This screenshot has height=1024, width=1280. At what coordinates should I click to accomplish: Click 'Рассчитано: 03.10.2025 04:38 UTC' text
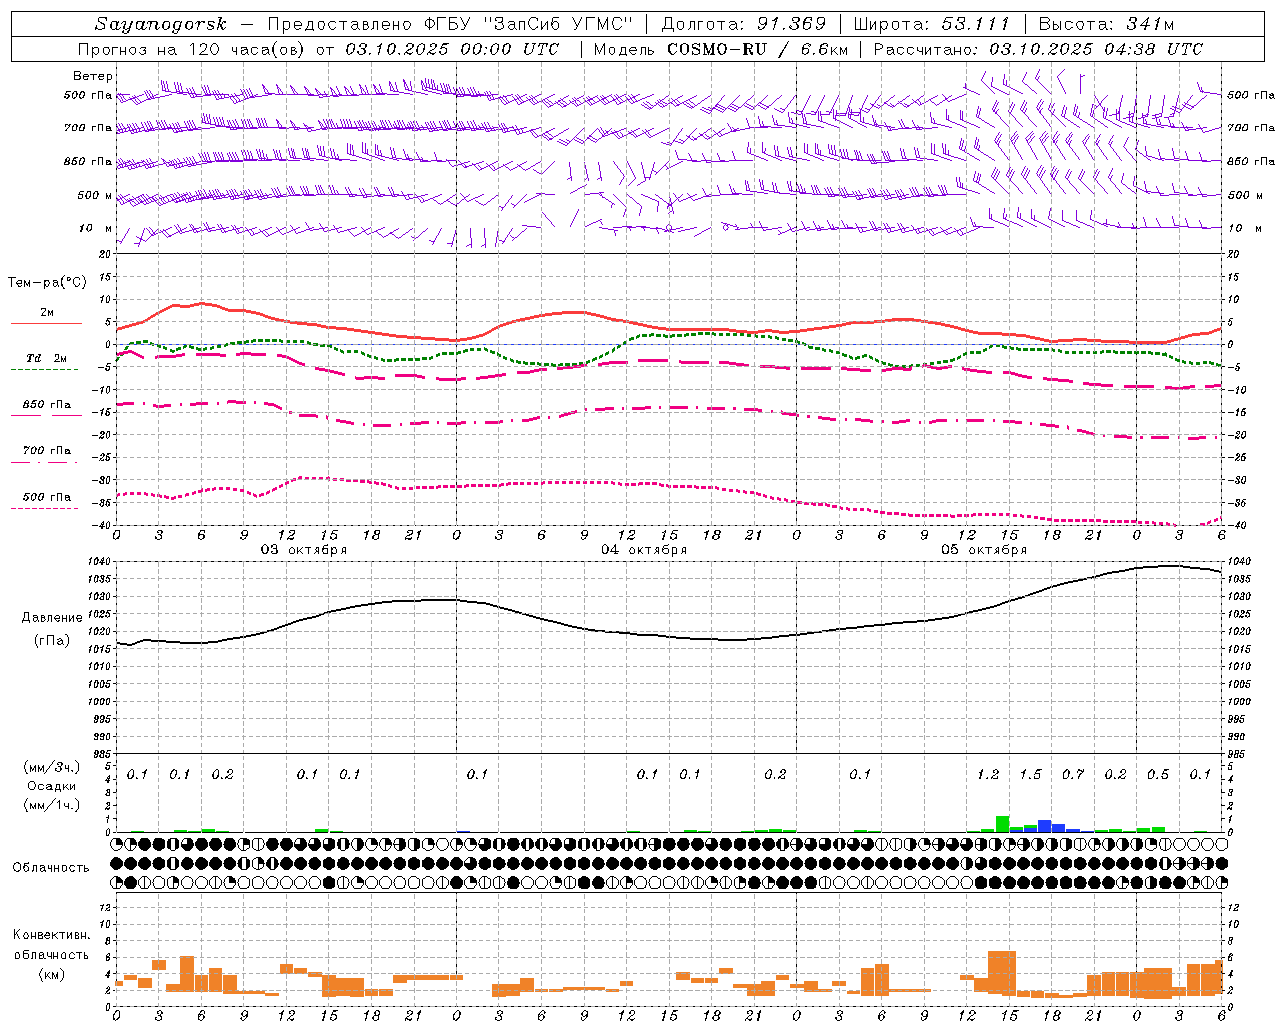pyautogui.click(x=1038, y=49)
